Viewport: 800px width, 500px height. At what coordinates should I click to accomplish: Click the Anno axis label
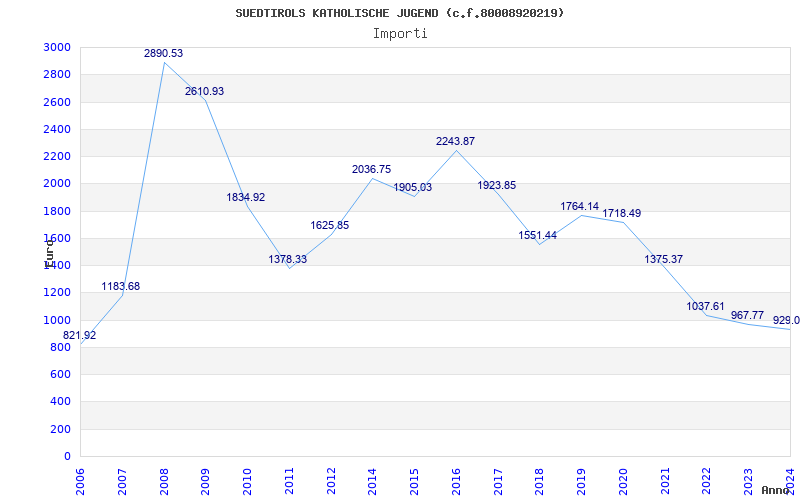click(x=776, y=490)
